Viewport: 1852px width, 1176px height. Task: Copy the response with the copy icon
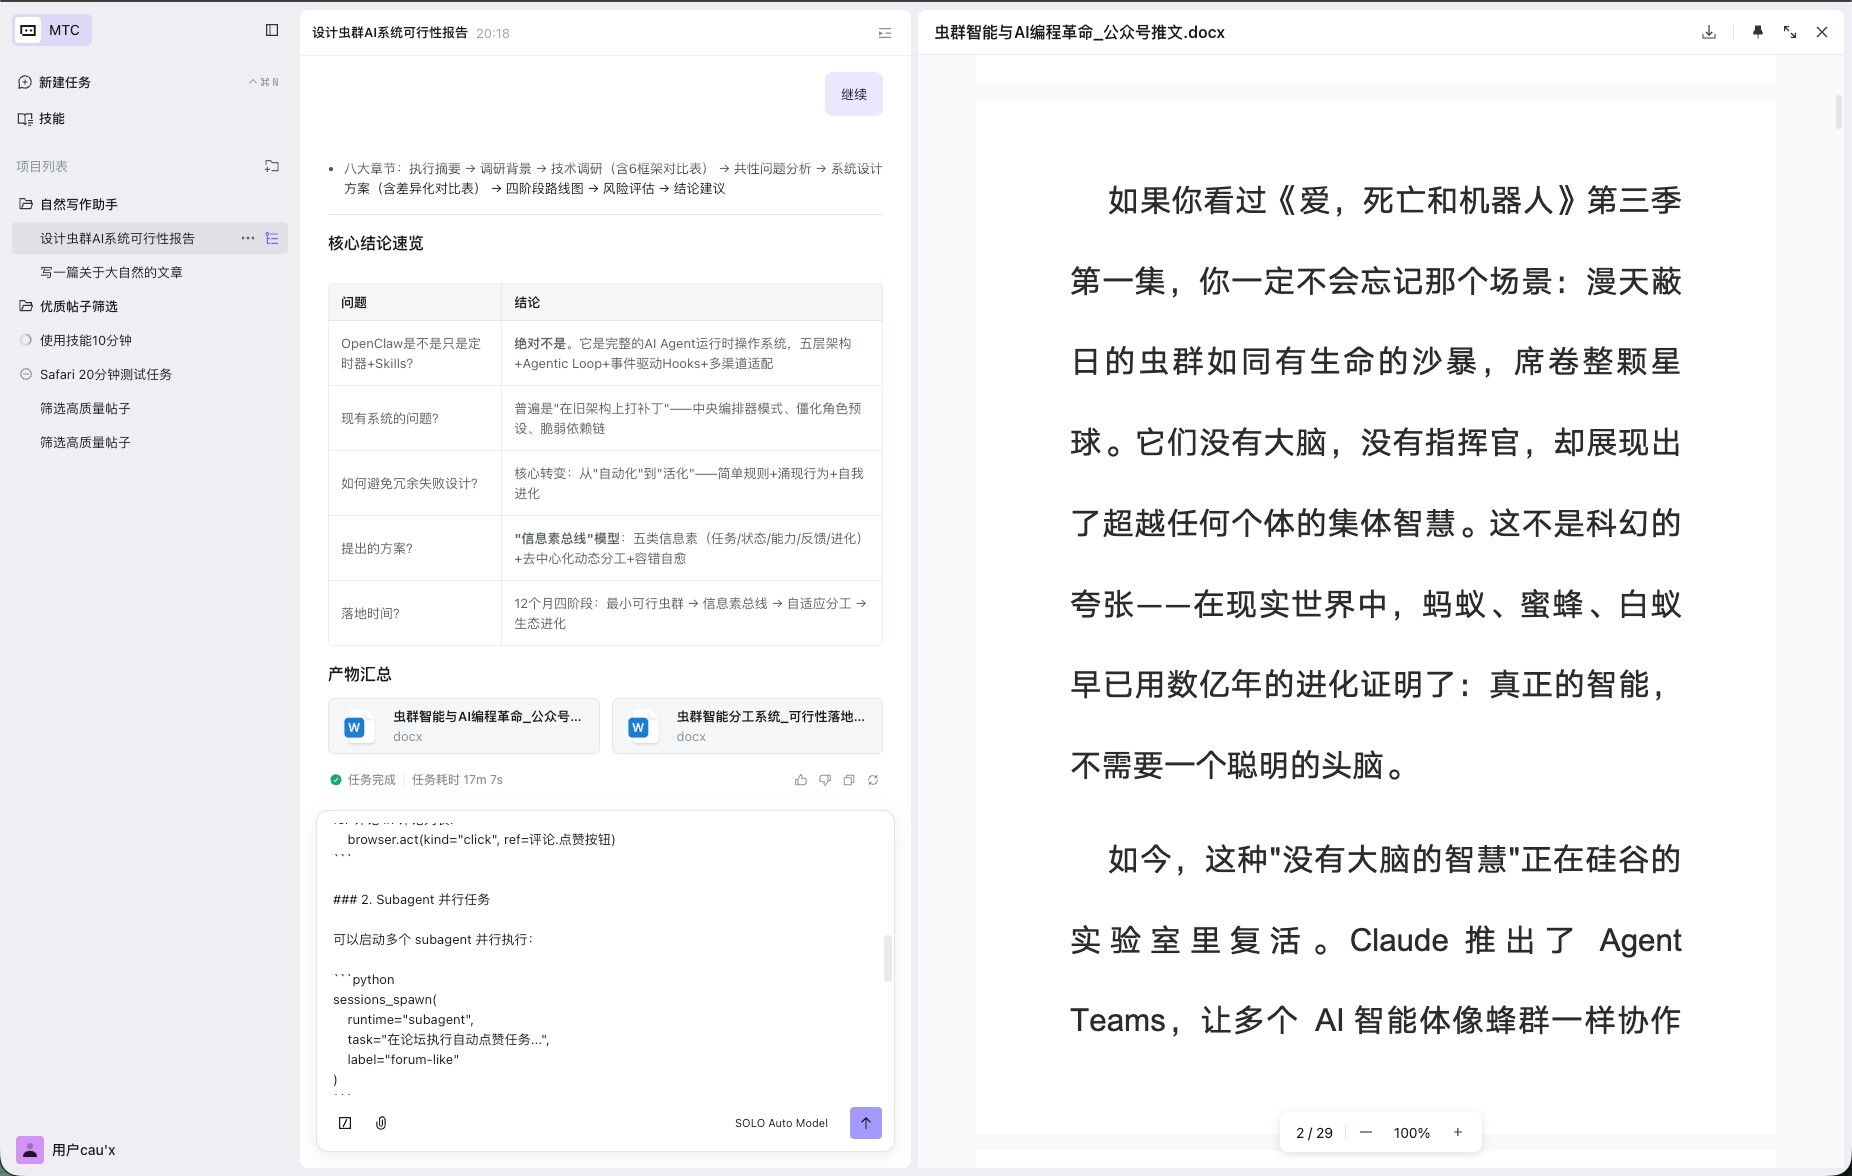(x=849, y=780)
